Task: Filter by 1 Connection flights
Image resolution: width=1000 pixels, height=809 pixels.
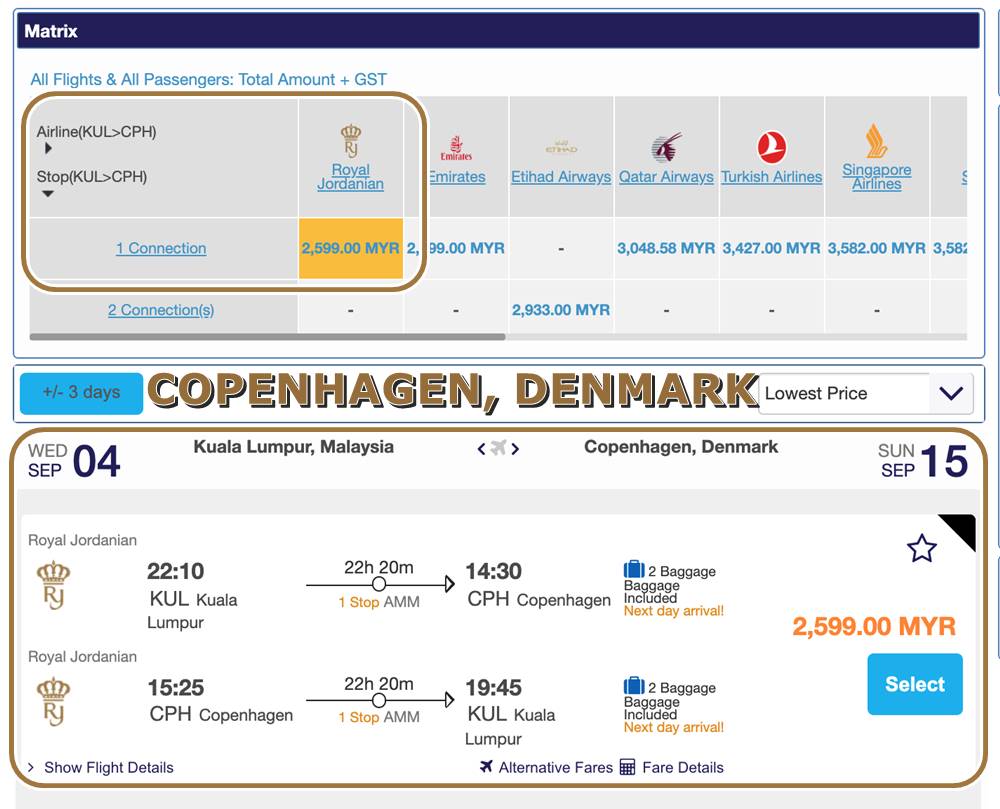Action: pos(161,248)
